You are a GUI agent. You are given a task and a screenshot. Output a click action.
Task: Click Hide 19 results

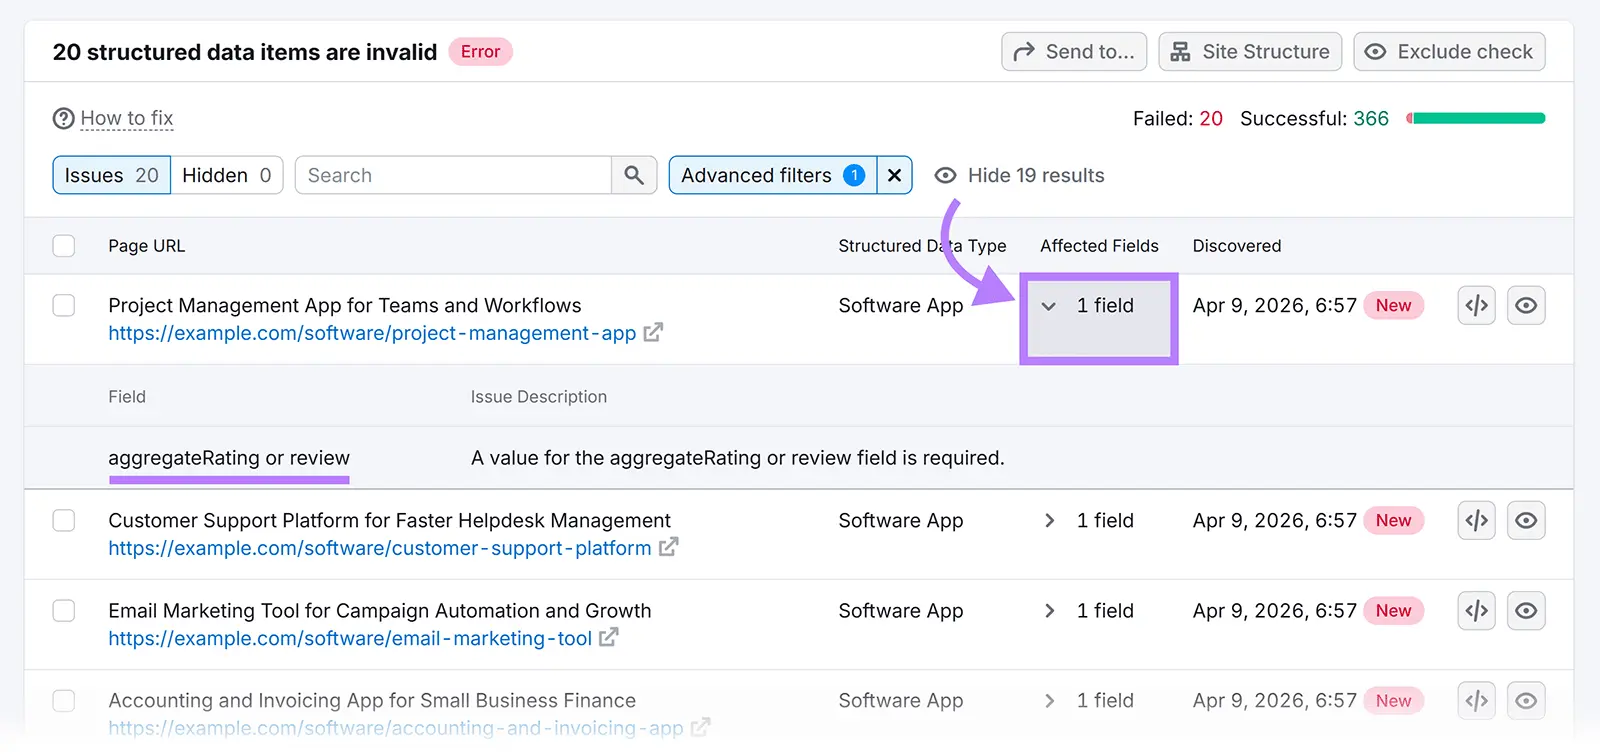1019,175
